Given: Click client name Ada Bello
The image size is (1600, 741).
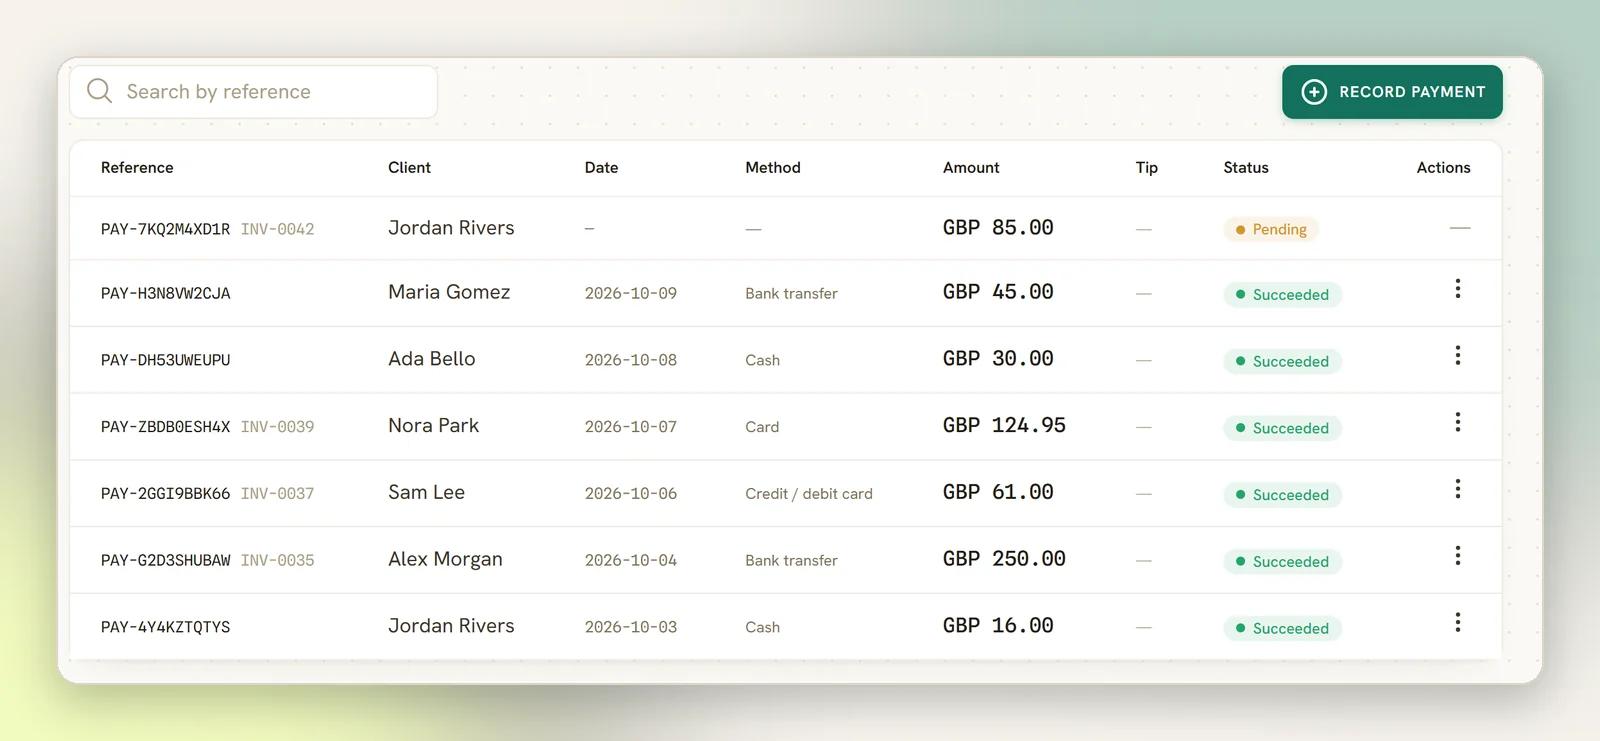Looking at the screenshot, I should pyautogui.click(x=432, y=359).
